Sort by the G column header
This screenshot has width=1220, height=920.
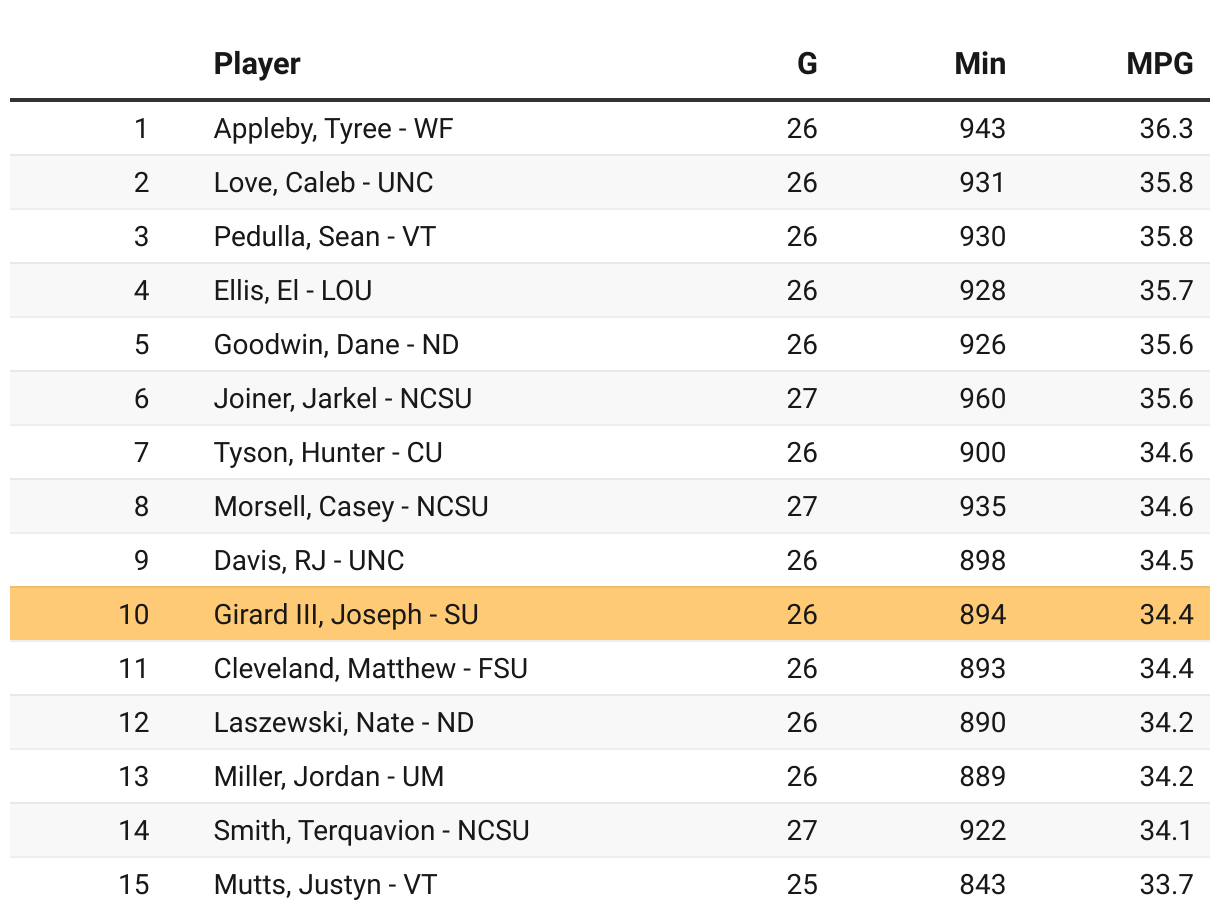tap(806, 64)
